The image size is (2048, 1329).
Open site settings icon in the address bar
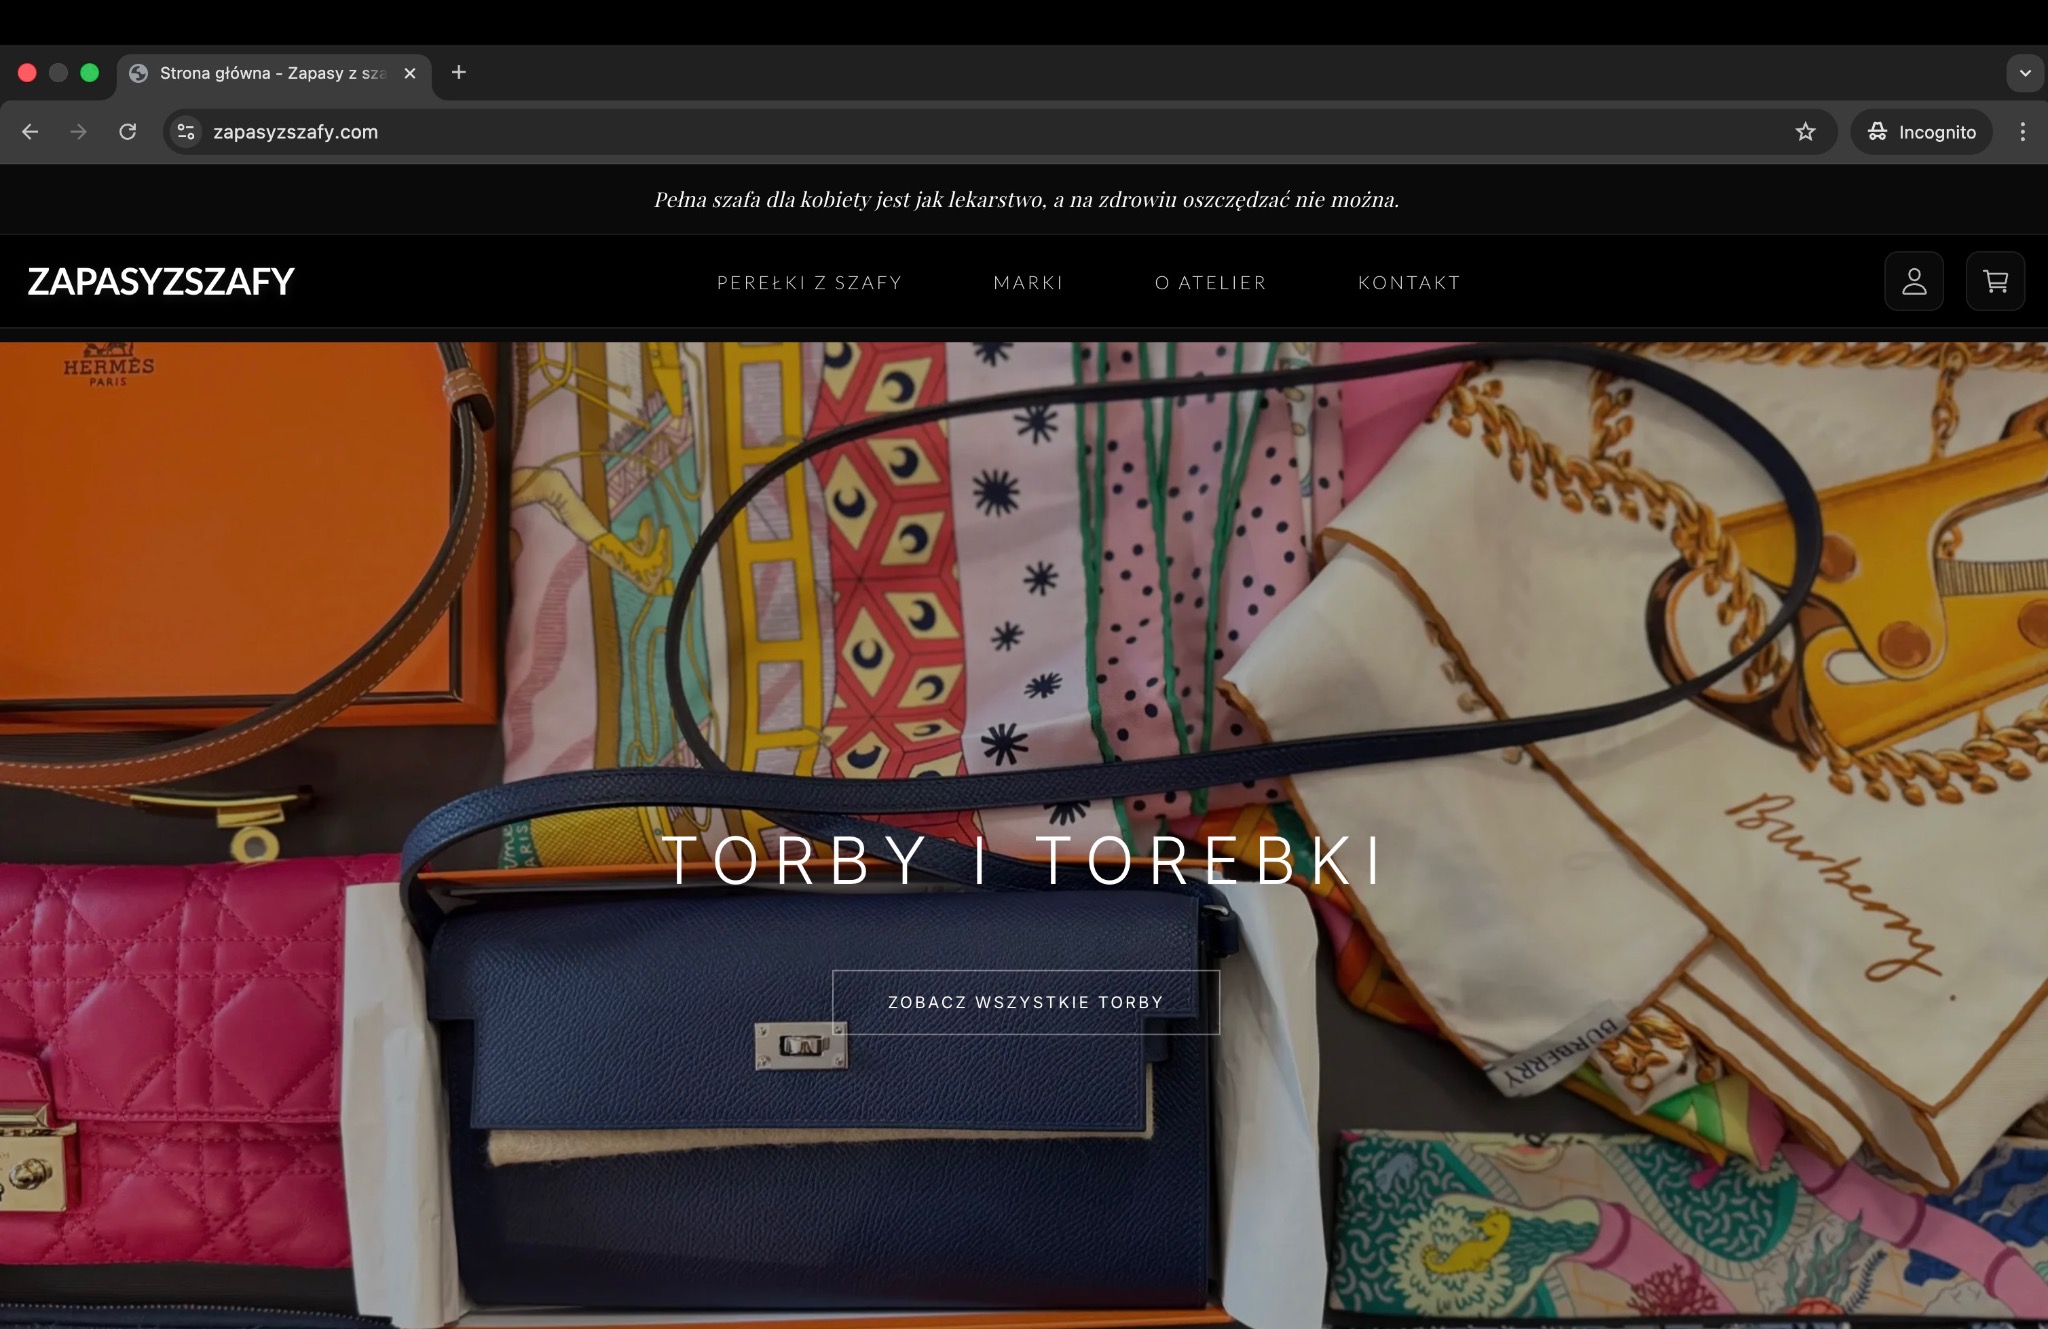pos(185,131)
